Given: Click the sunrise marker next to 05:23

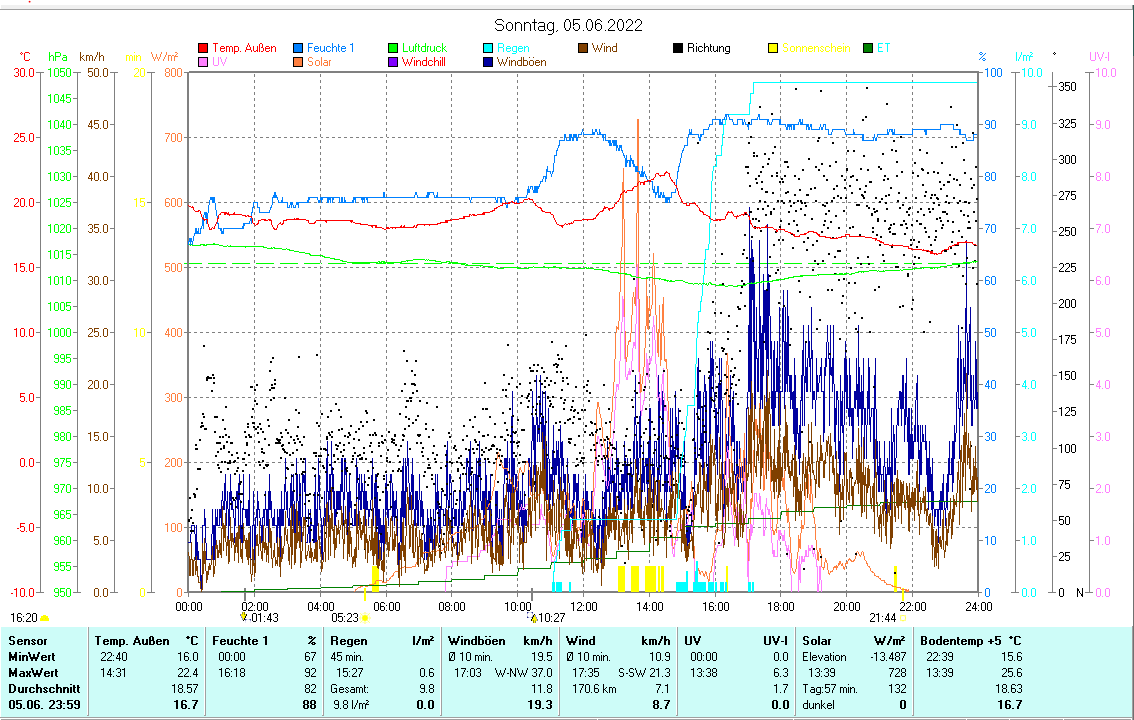Looking at the screenshot, I should (x=365, y=618).
